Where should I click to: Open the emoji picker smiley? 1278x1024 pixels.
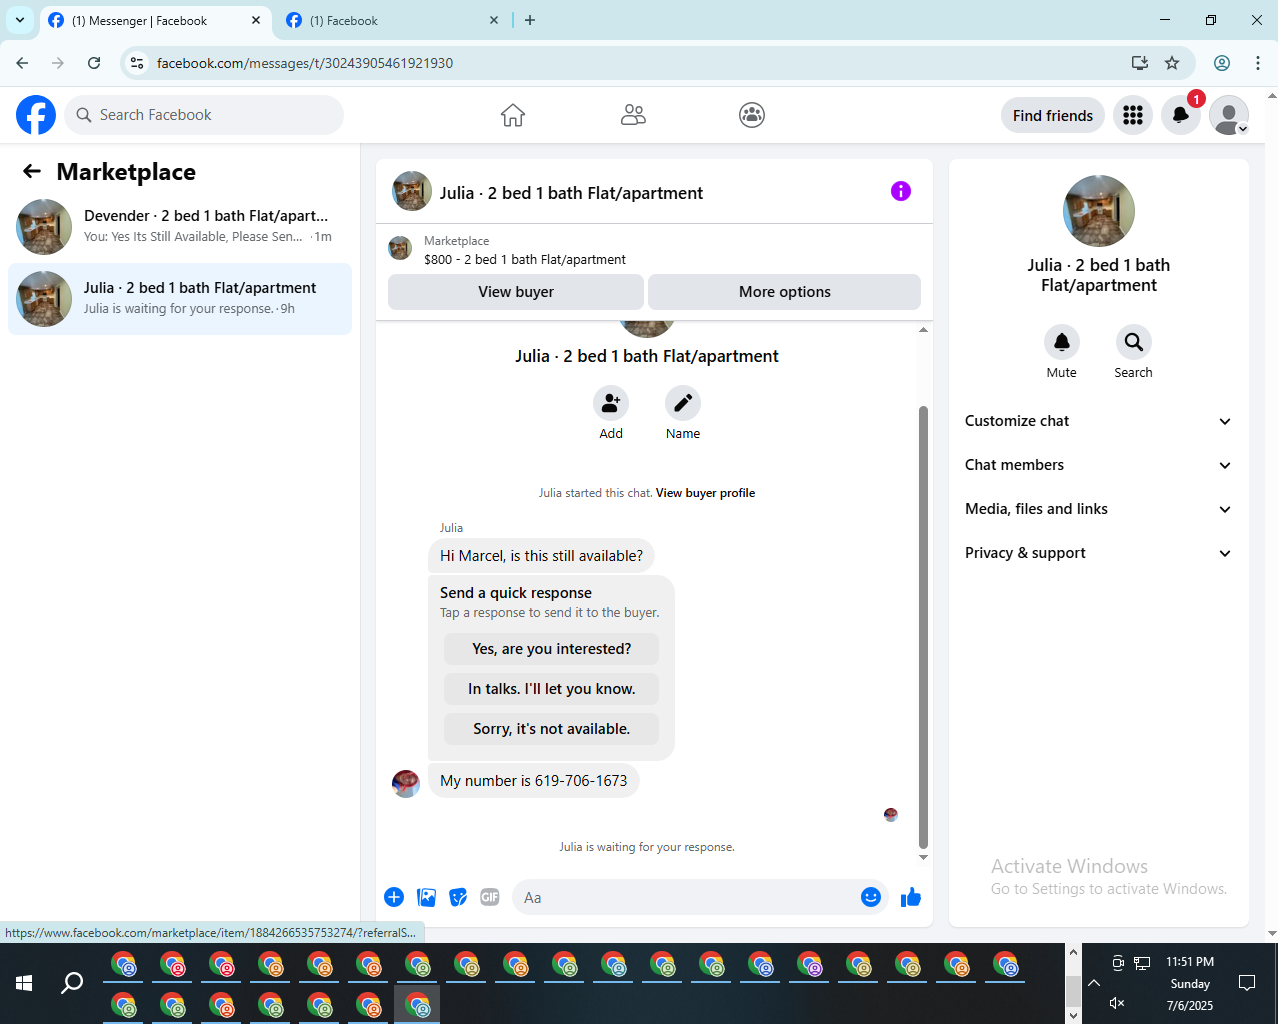tap(871, 897)
